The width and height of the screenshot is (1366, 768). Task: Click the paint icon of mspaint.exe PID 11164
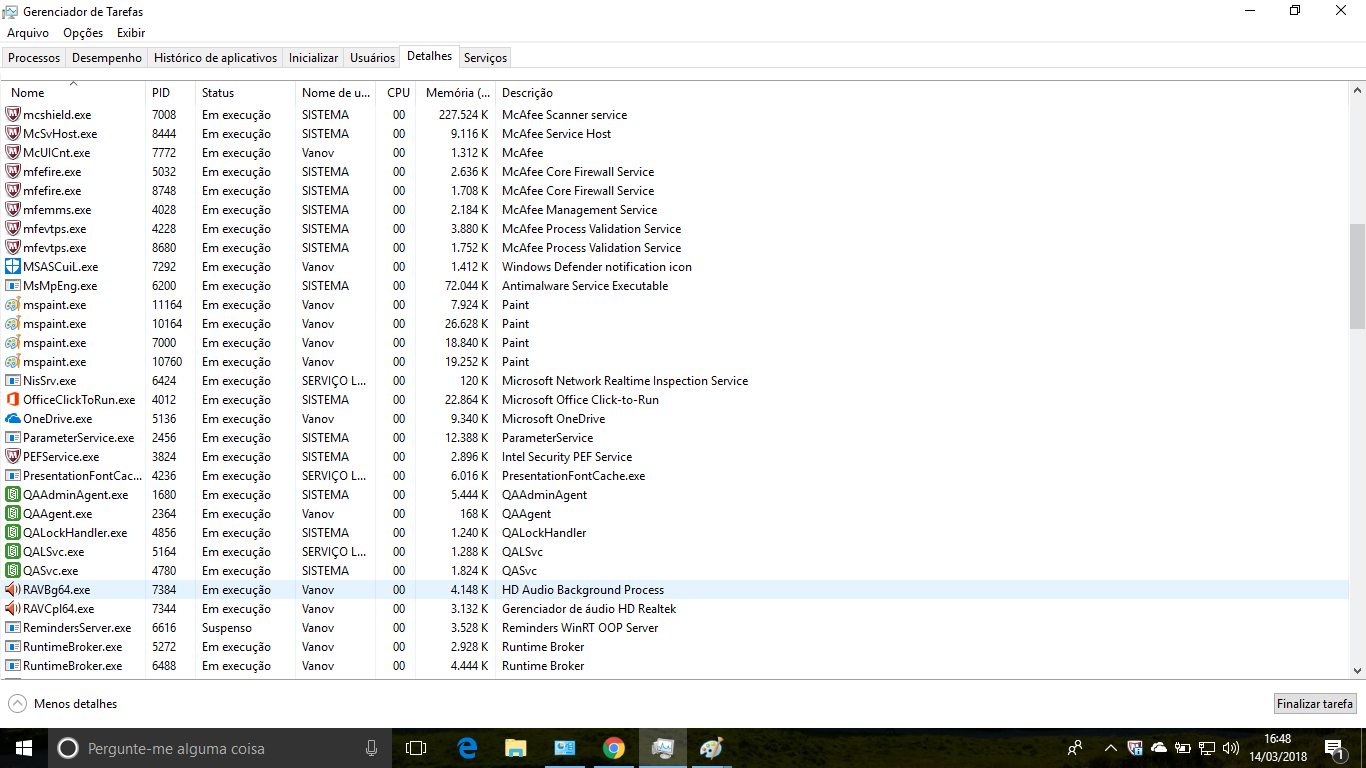[x=13, y=305]
